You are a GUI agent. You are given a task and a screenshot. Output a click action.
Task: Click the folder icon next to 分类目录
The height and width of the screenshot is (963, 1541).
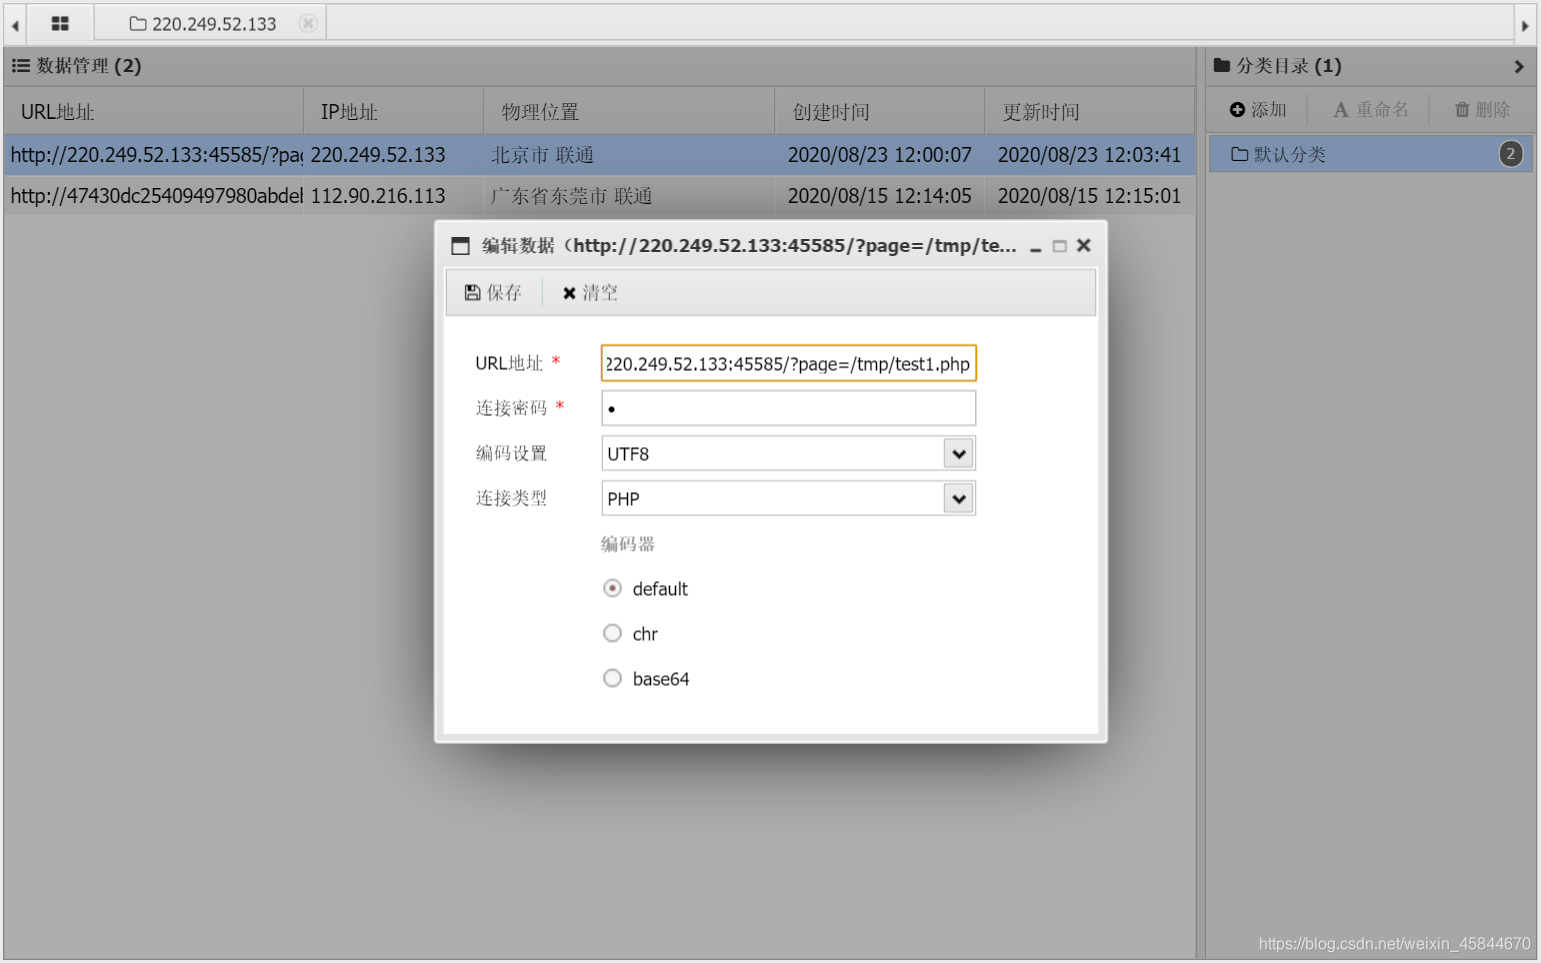(1222, 65)
